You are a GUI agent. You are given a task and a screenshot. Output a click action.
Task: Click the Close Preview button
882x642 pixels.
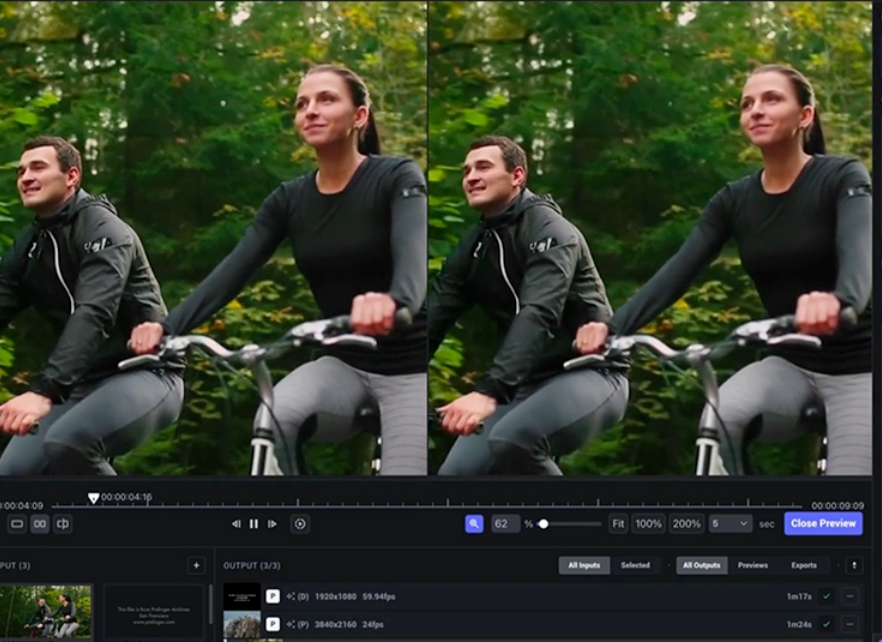tap(822, 522)
